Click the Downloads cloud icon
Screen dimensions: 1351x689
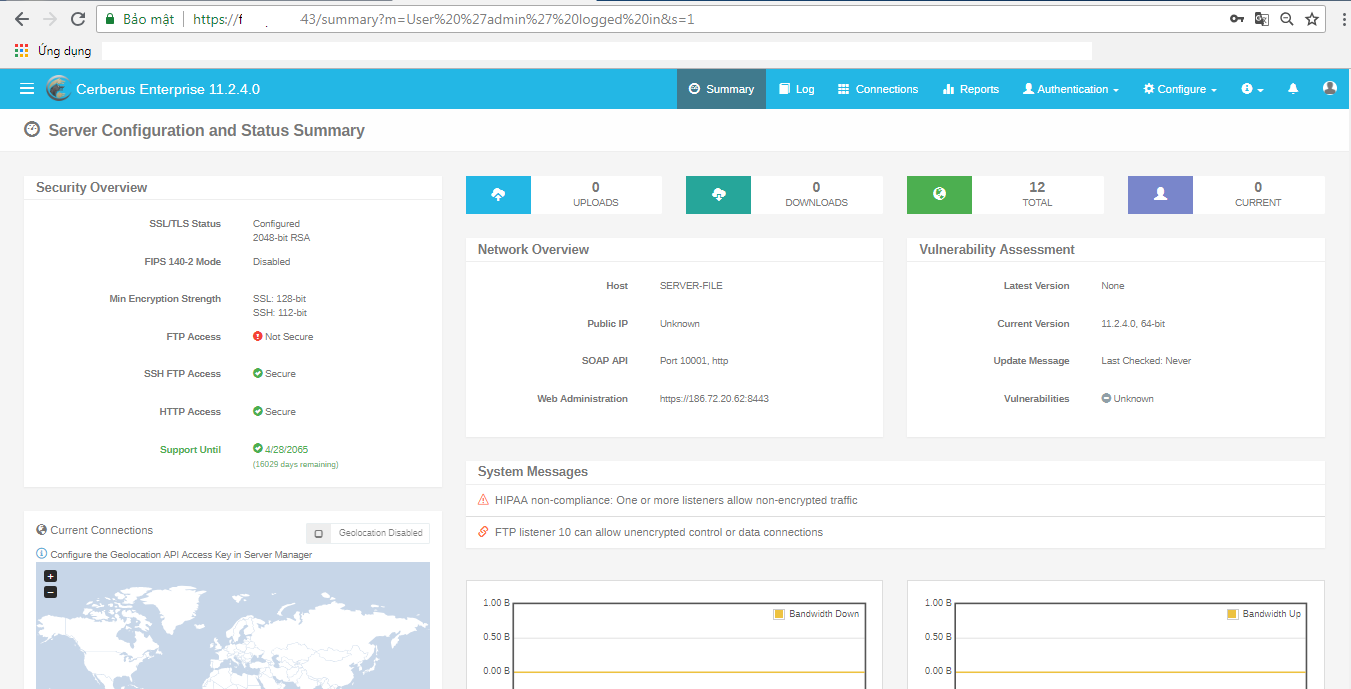pos(718,194)
